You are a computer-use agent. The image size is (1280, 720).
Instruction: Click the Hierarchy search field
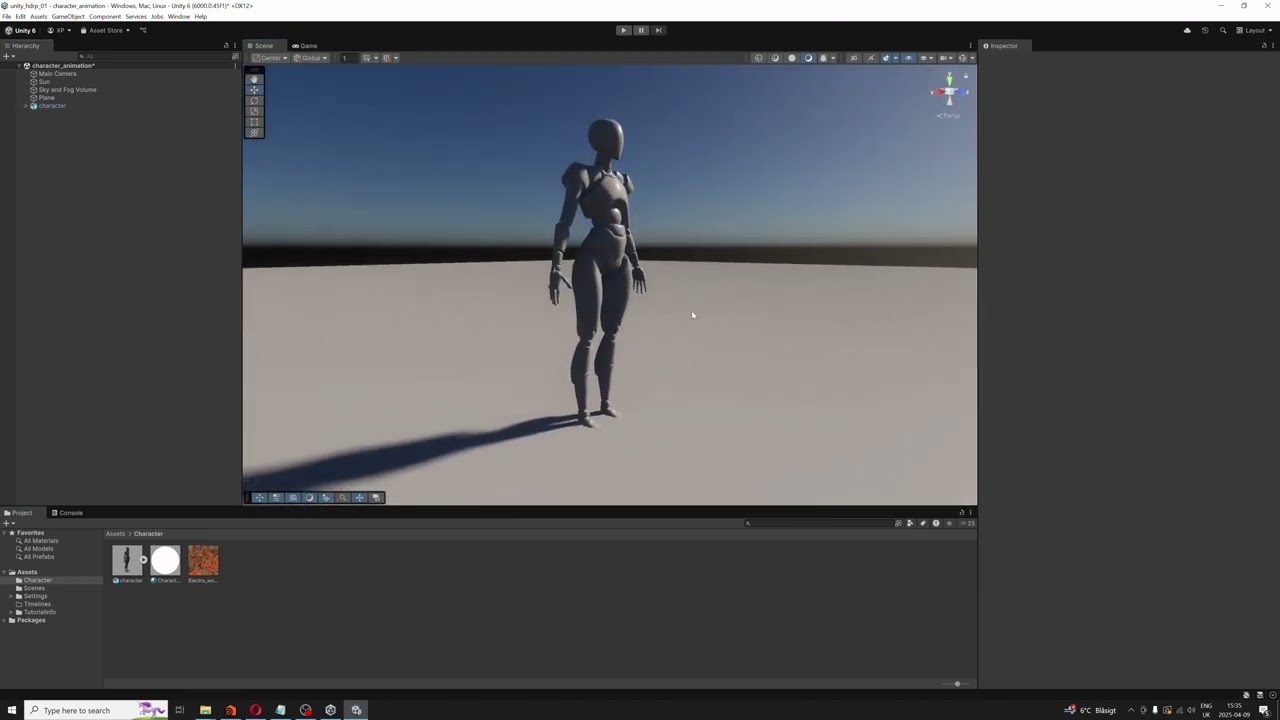pyautogui.click(x=155, y=56)
